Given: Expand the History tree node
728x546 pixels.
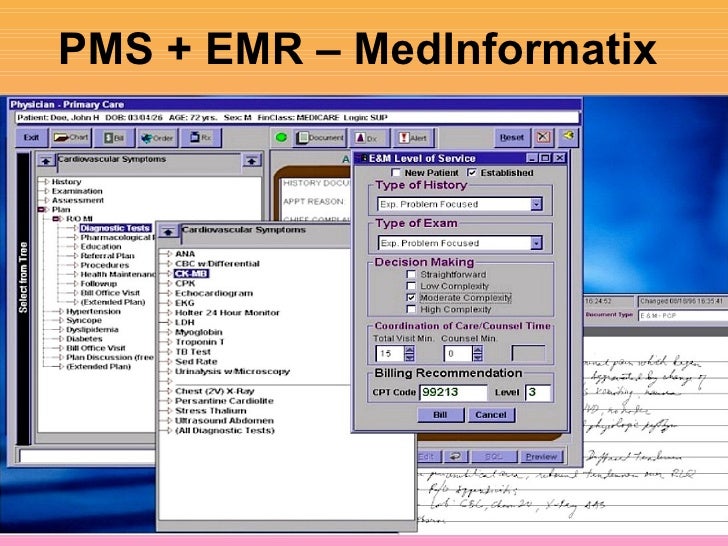Looking at the screenshot, I should (x=46, y=182).
